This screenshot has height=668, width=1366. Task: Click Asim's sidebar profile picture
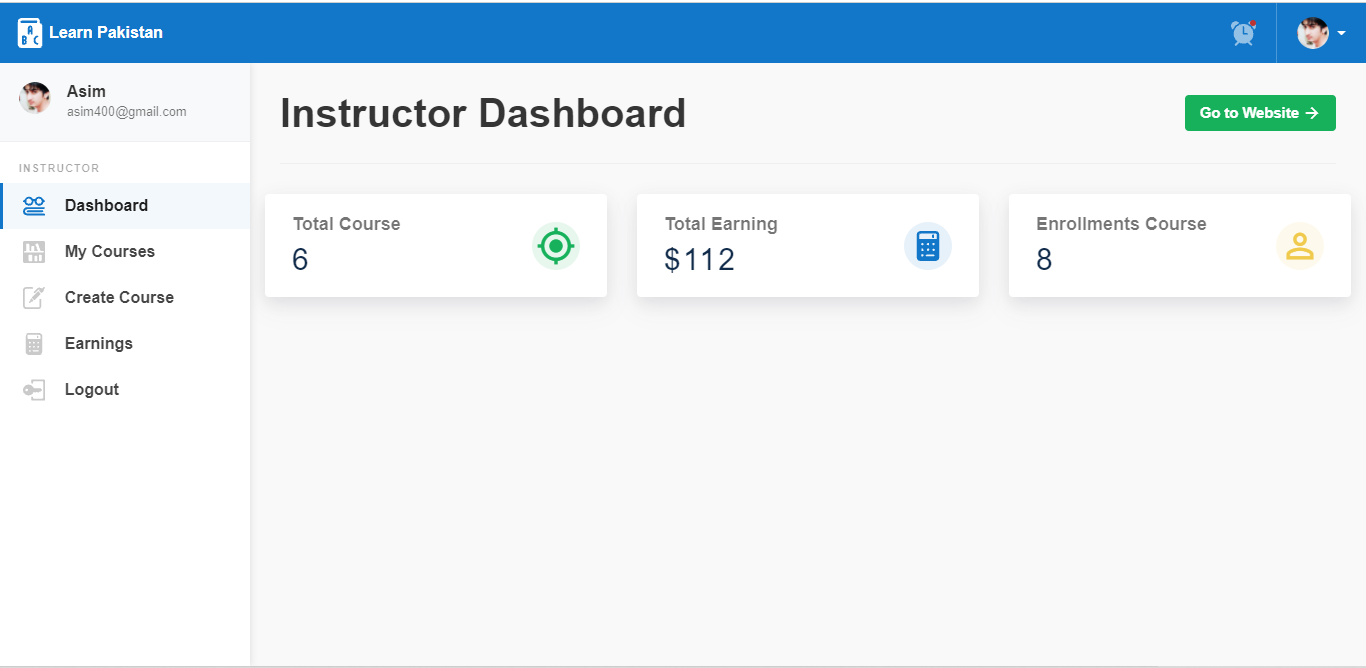click(35, 98)
